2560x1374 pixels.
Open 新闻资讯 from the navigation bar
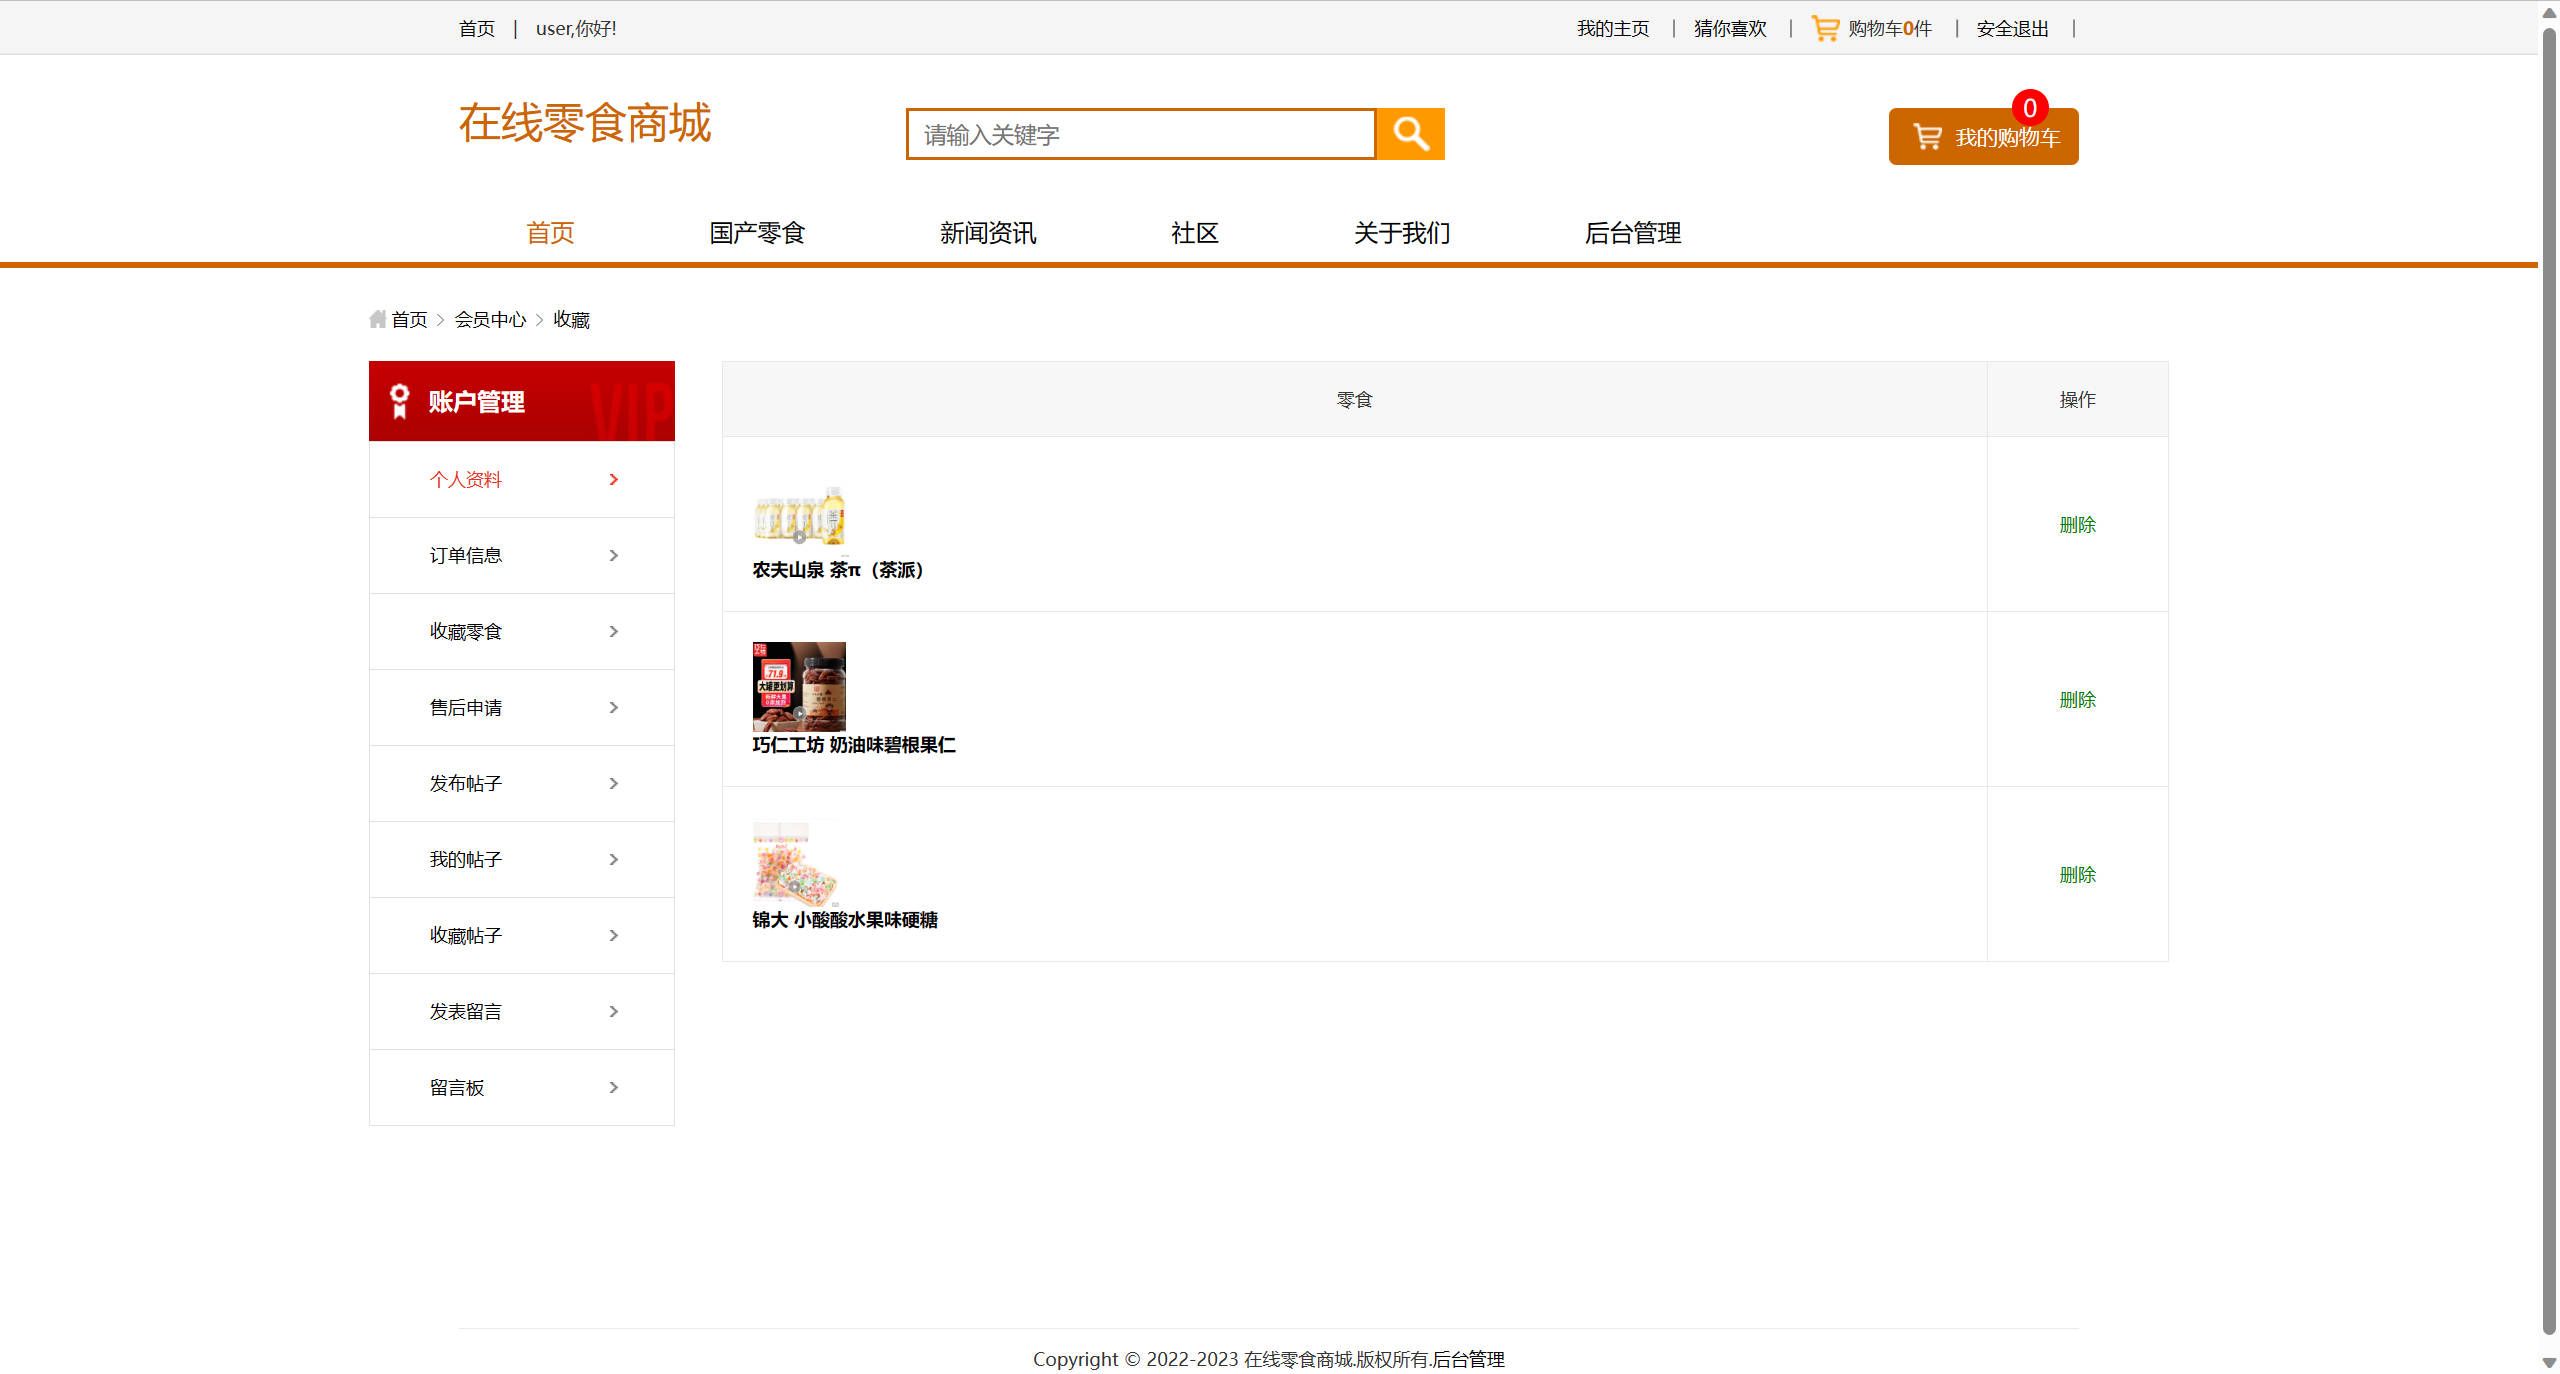[988, 233]
